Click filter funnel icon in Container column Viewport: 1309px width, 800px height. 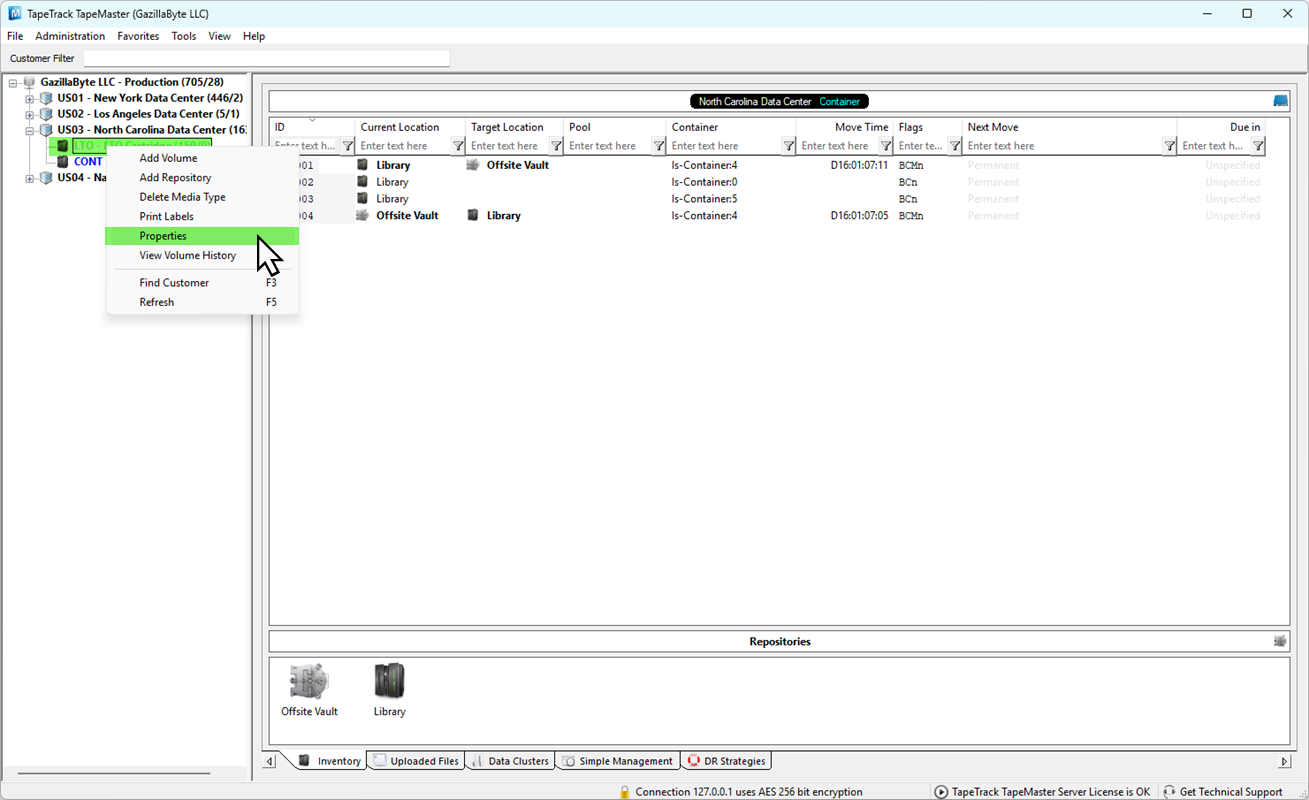coord(788,146)
